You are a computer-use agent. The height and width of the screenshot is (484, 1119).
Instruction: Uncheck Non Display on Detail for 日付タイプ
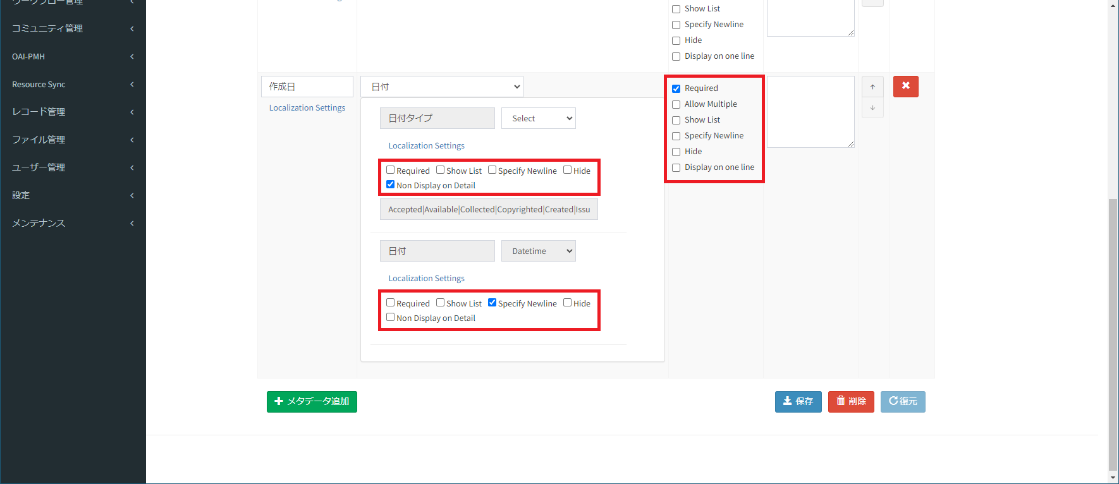[391, 185]
